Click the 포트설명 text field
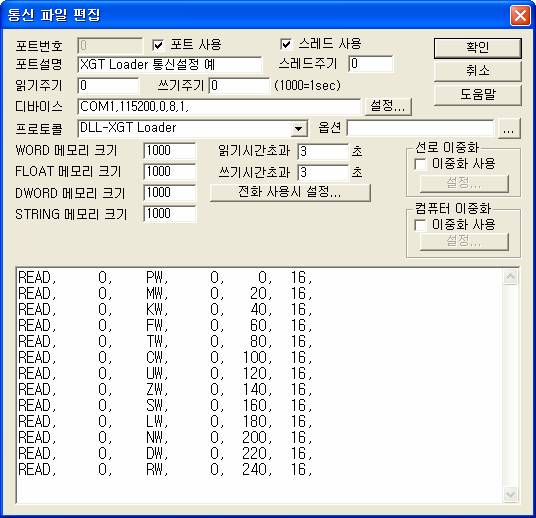 (170, 65)
